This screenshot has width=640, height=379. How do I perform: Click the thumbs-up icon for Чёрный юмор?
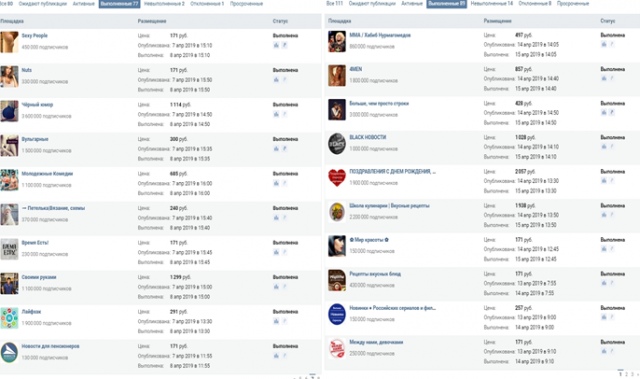pos(276,114)
